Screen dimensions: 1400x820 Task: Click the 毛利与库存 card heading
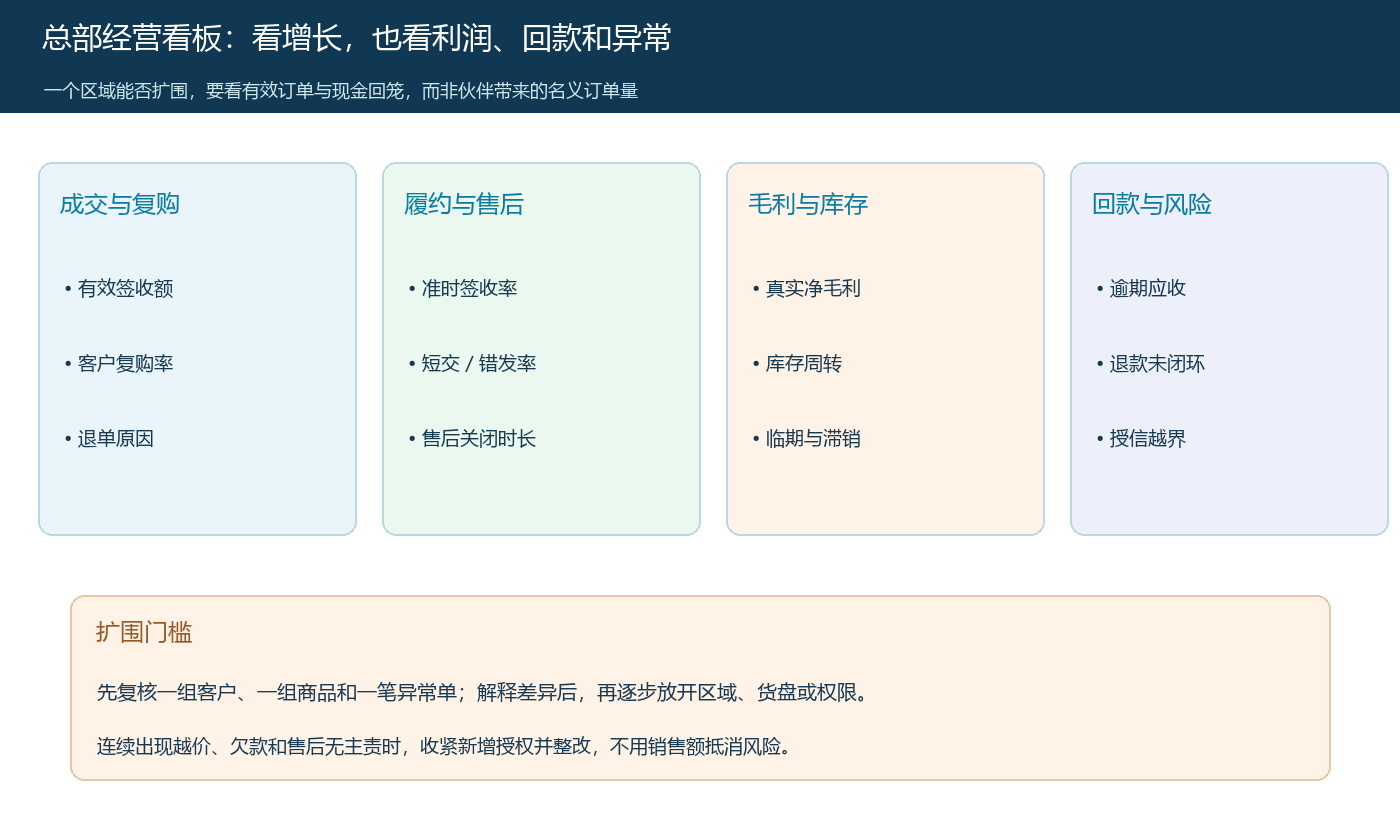point(808,204)
